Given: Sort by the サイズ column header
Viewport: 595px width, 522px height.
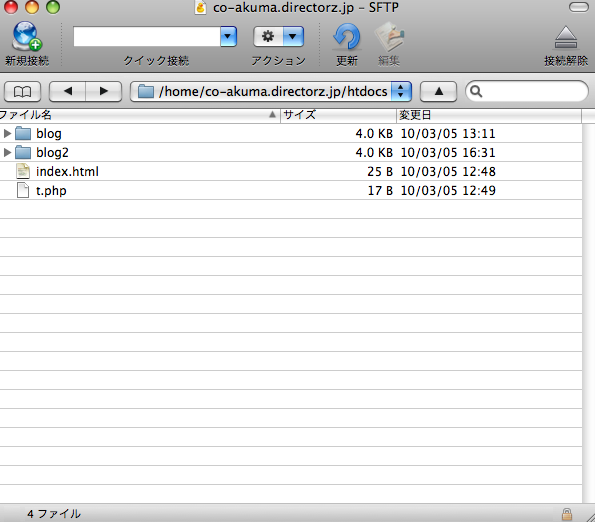Looking at the screenshot, I should [x=338, y=115].
